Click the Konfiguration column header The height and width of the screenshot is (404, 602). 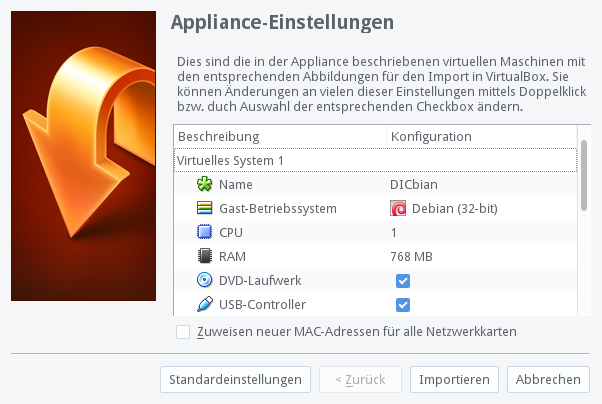[481, 137]
